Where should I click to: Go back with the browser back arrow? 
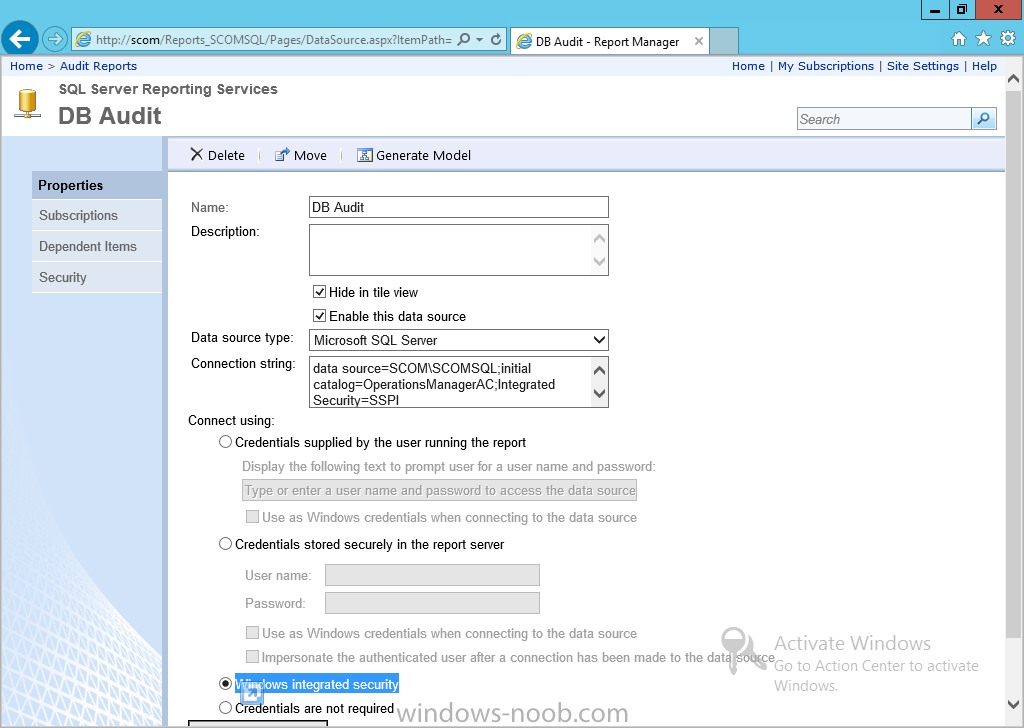20,39
